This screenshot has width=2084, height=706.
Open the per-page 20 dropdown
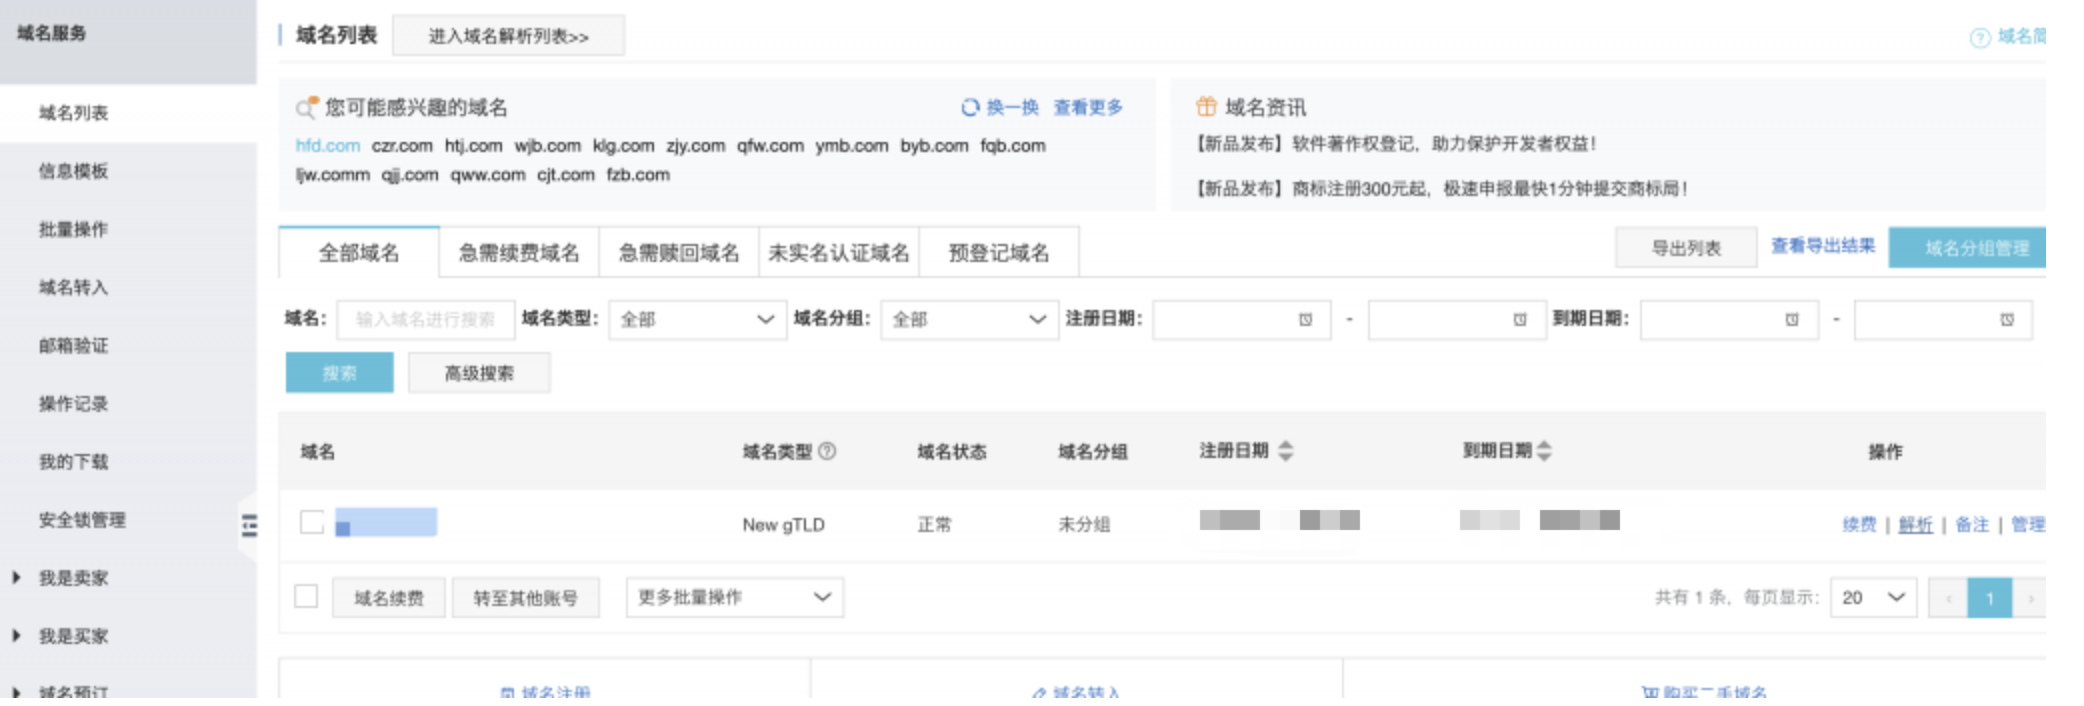(x=1873, y=597)
